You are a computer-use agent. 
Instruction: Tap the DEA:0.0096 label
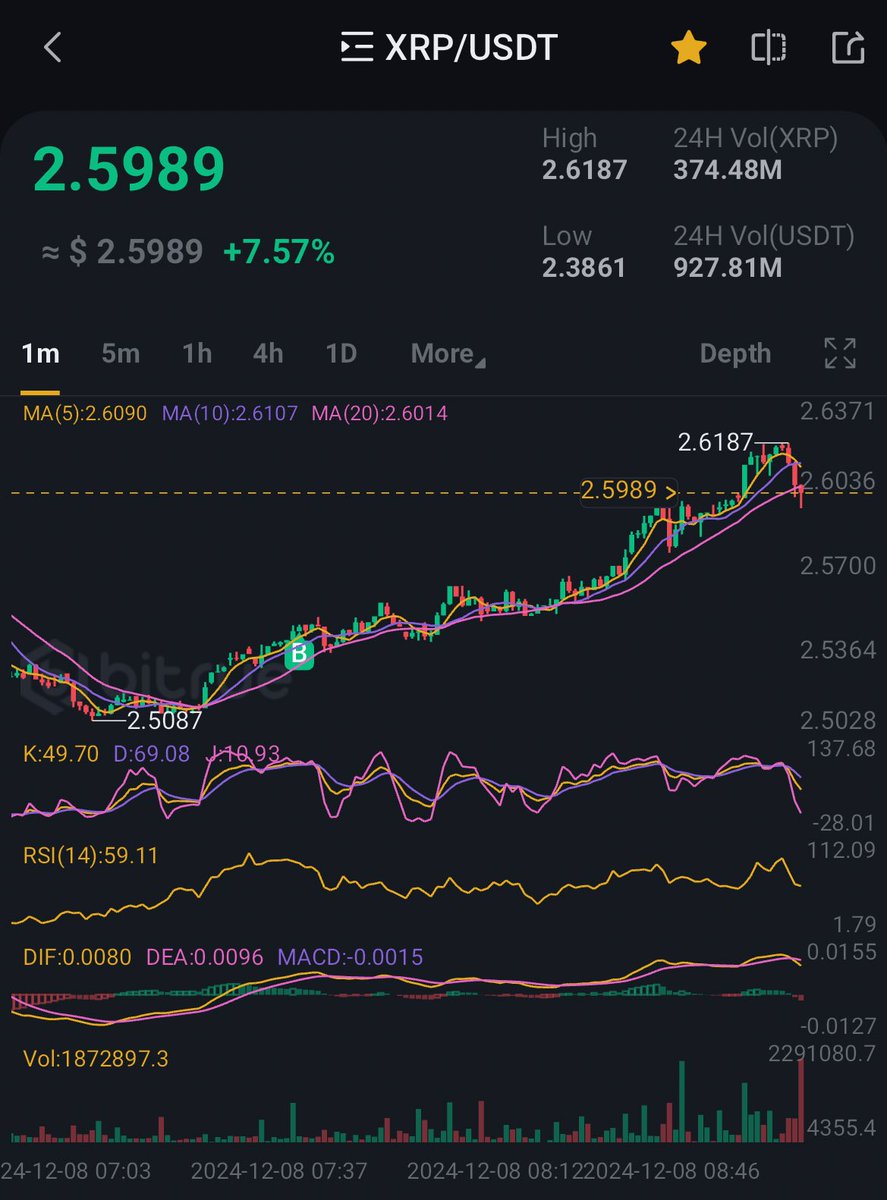(x=205, y=957)
